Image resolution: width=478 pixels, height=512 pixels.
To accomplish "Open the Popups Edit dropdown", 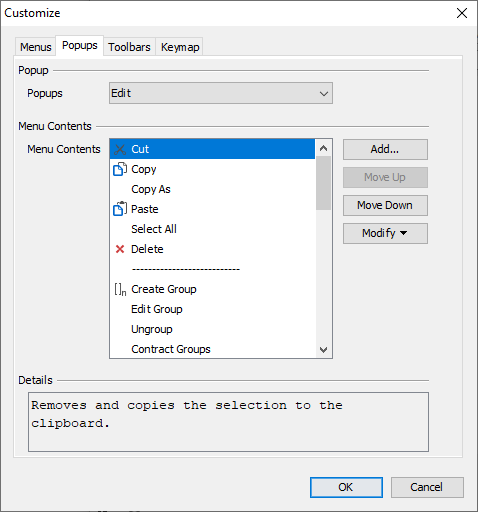I will tap(221, 93).
